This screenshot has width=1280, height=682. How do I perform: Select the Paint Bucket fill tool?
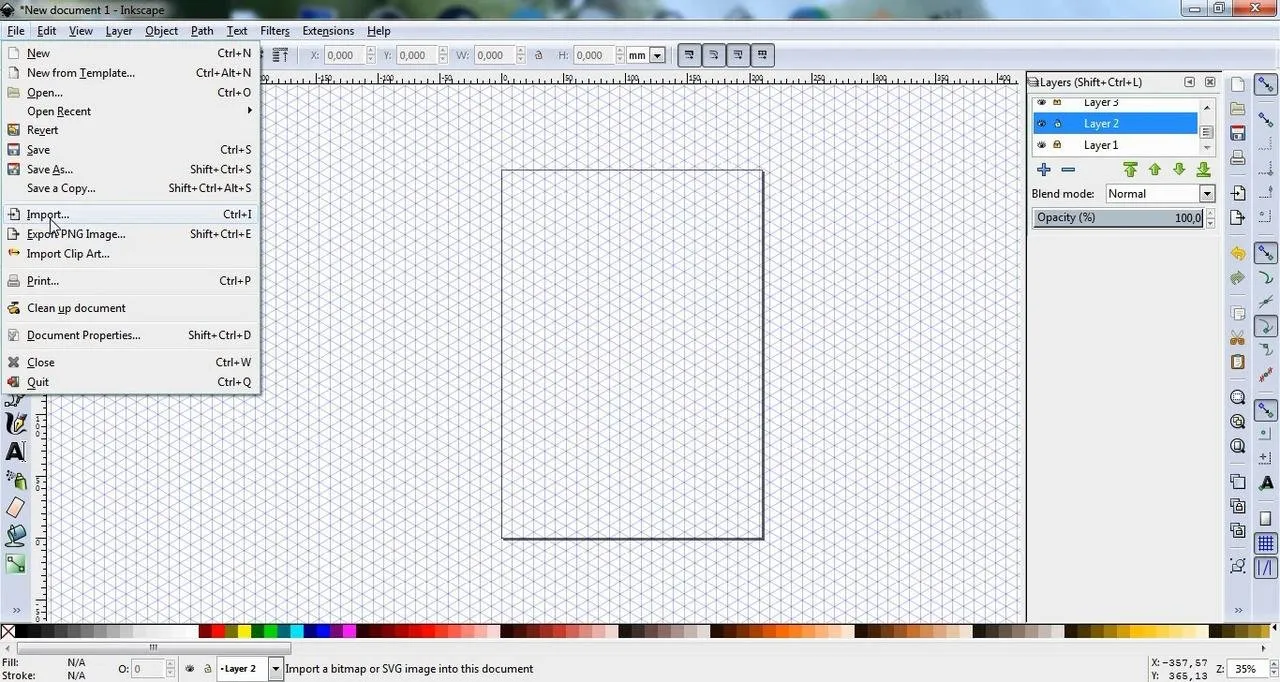tap(15, 536)
